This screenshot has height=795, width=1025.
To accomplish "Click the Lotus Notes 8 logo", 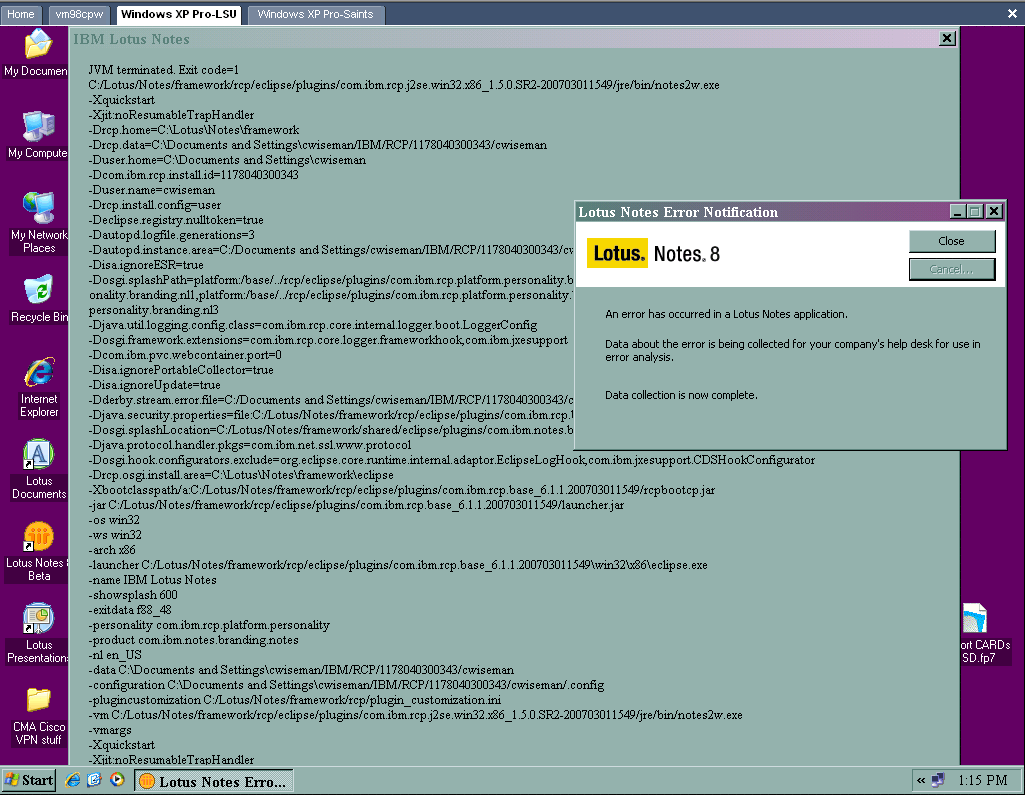I will pos(654,254).
